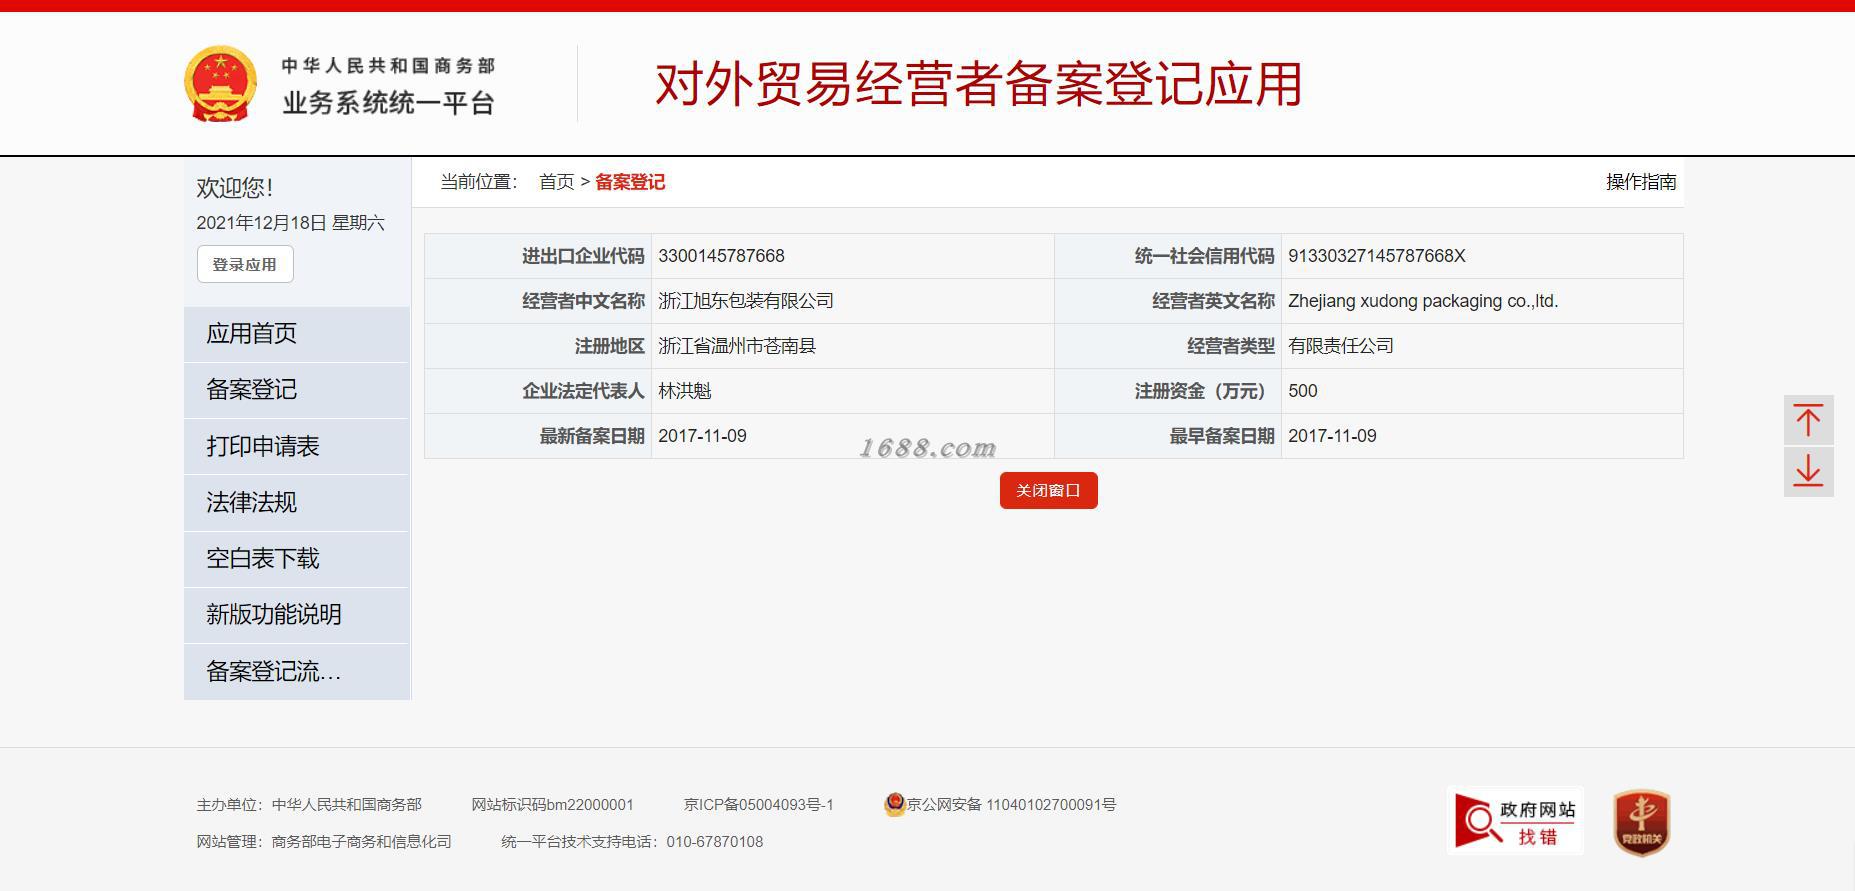Open 操作指南 link
Viewport: 1855px width, 891px height.
[1641, 182]
